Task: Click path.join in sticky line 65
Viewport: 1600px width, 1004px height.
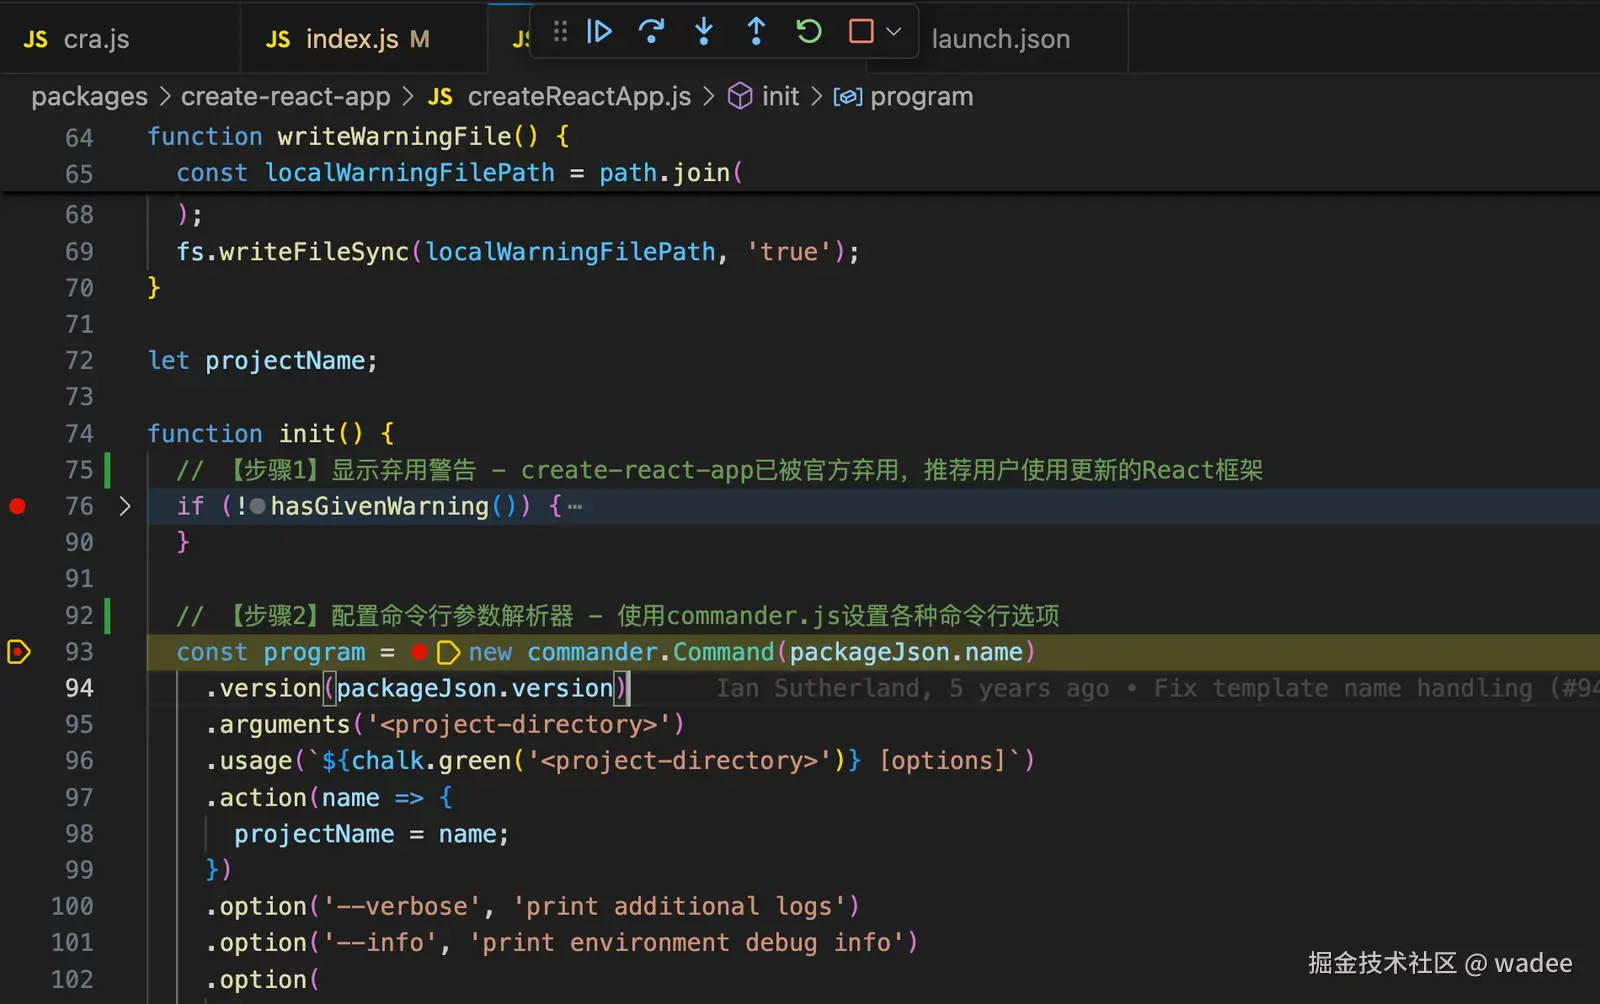Action: point(665,173)
